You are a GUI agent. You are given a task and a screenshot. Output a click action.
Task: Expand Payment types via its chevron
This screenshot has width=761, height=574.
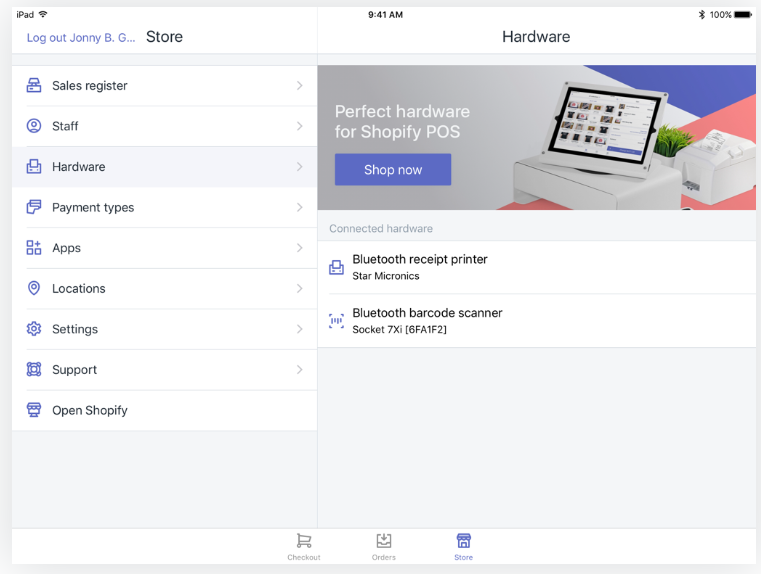tap(299, 207)
